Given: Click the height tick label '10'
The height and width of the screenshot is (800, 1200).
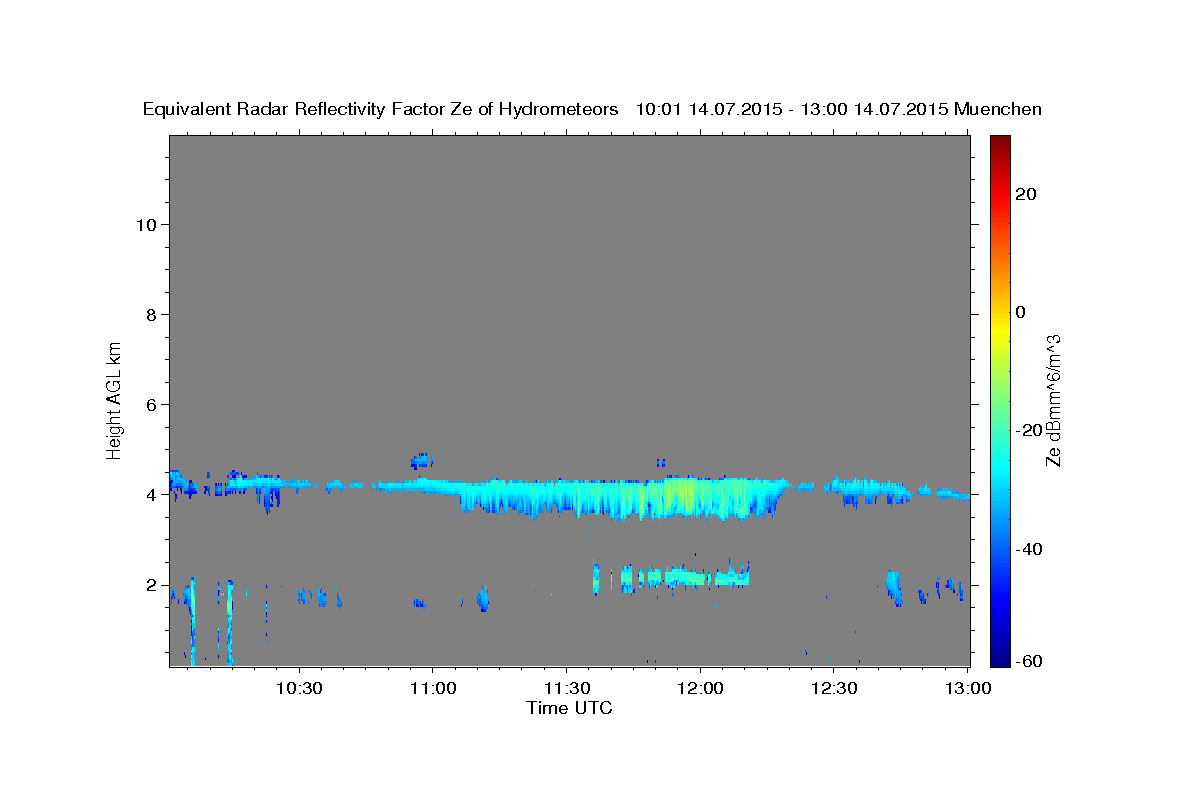Looking at the screenshot, I should (x=146, y=224).
